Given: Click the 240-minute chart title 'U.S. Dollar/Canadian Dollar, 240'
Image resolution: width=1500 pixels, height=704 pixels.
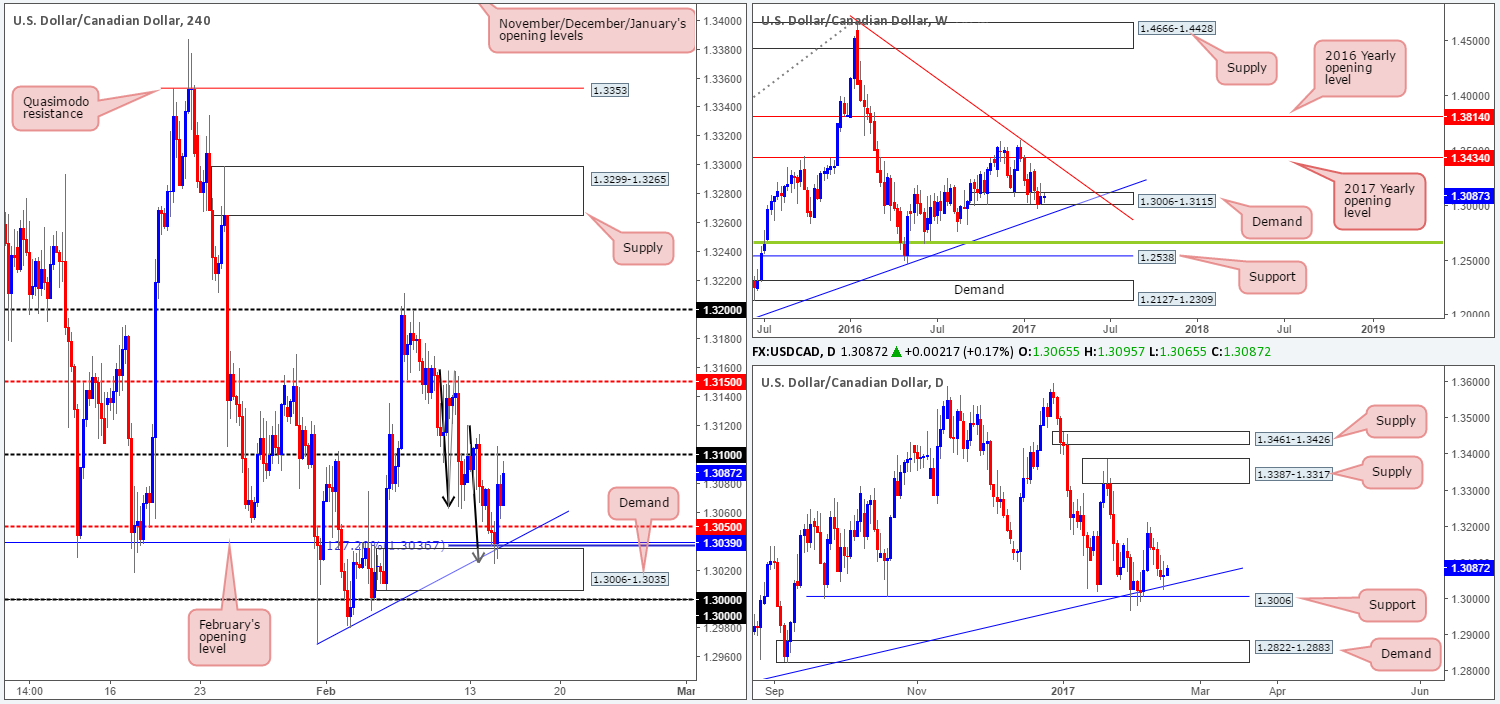Looking at the screenshot, I should (x=110, y=19).
